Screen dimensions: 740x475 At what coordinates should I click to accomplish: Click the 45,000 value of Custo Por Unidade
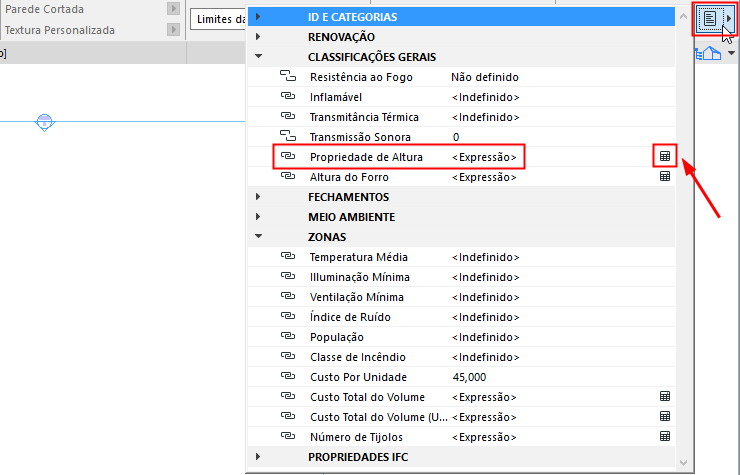[x=469, y=377]
